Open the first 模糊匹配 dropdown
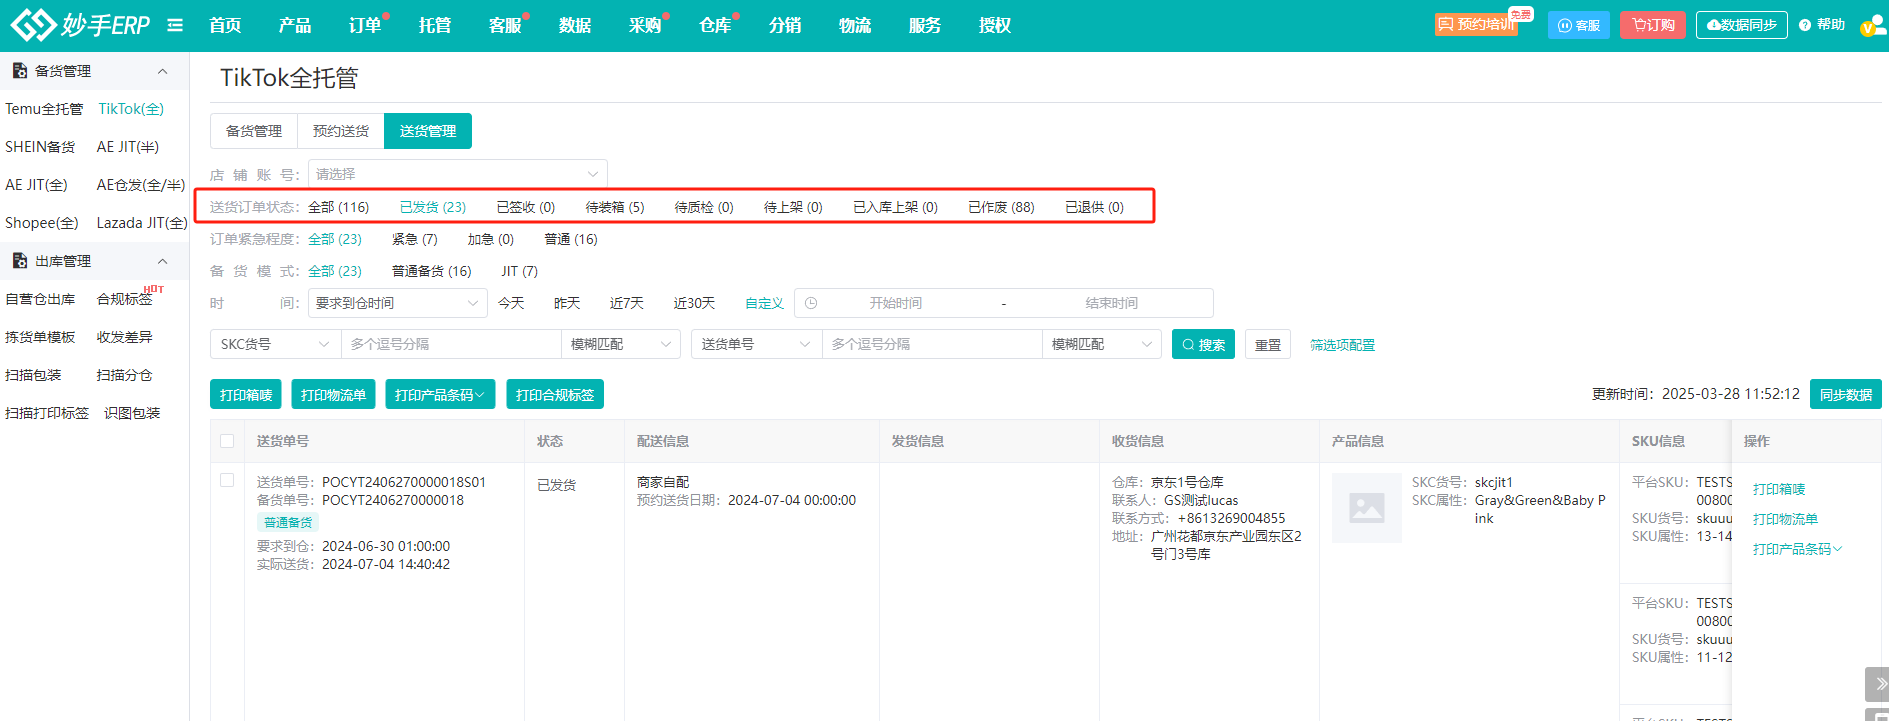This screenshot has width=1889, height=721. pyautogui.click(x=621, y=344)
